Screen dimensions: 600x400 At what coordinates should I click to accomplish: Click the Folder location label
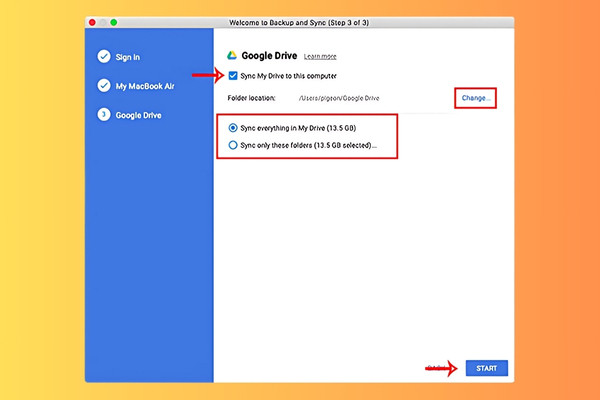(251, 98)
